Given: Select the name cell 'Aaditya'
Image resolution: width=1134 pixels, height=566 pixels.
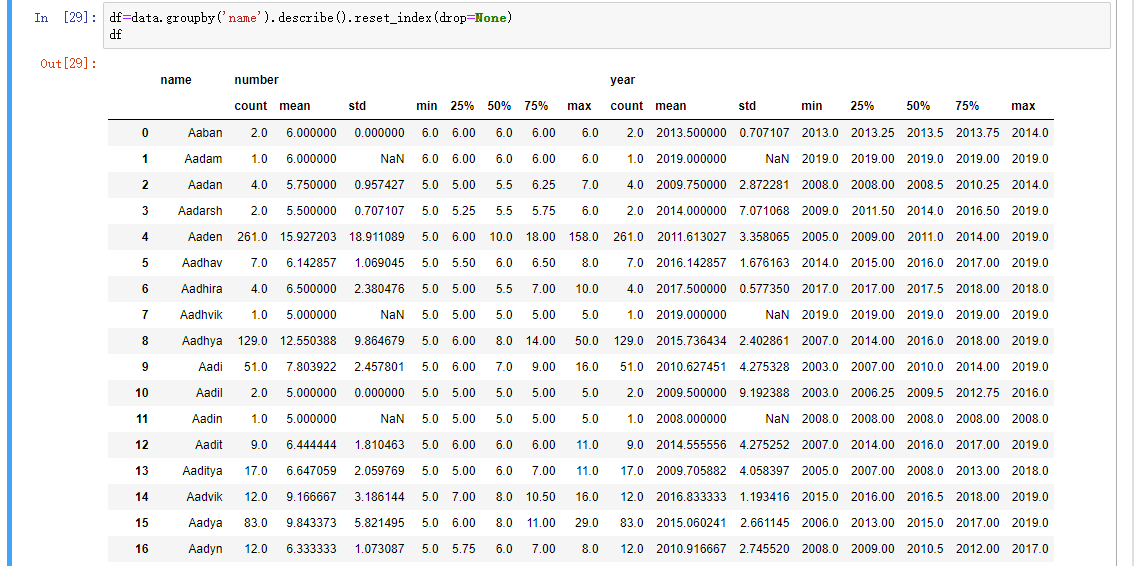Looking at the screenshot, I should point(202,471).
